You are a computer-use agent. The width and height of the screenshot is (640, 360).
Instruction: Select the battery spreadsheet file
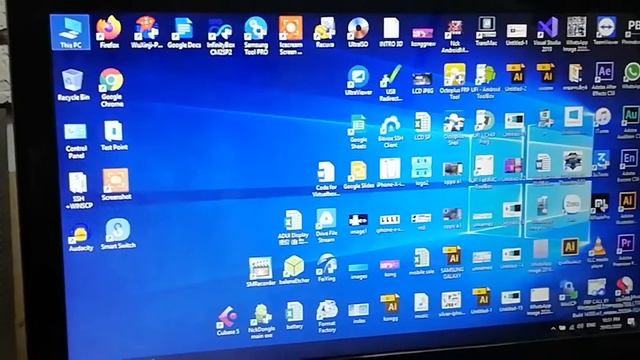click(294, 316)
